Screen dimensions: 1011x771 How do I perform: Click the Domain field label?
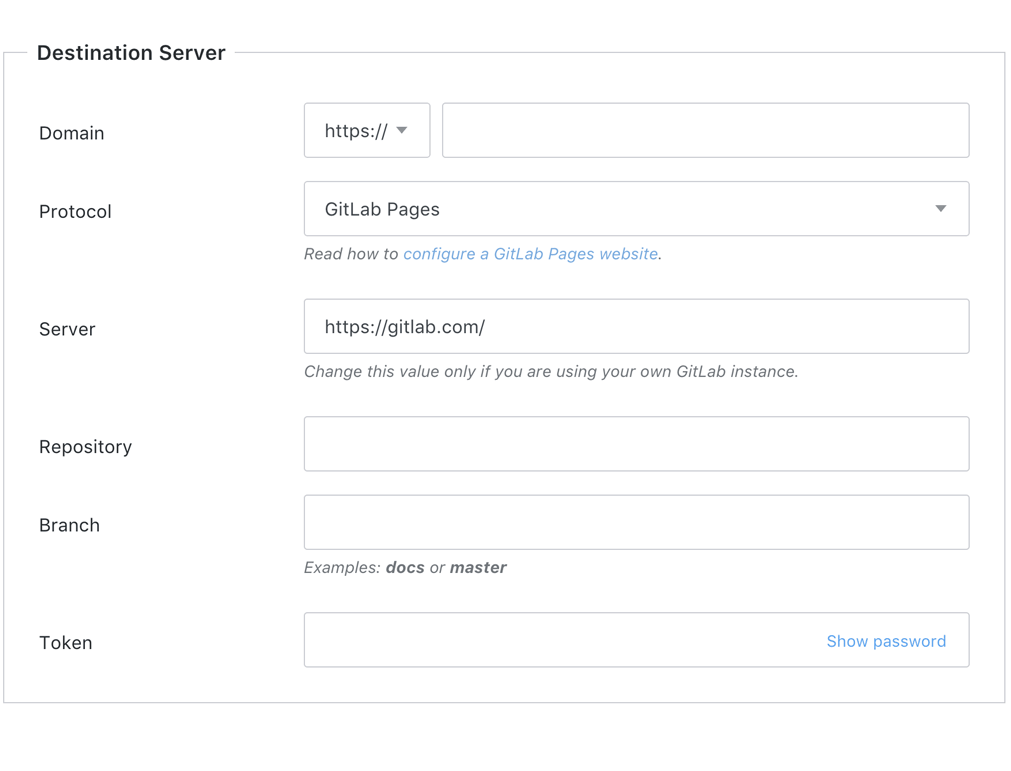71,133
